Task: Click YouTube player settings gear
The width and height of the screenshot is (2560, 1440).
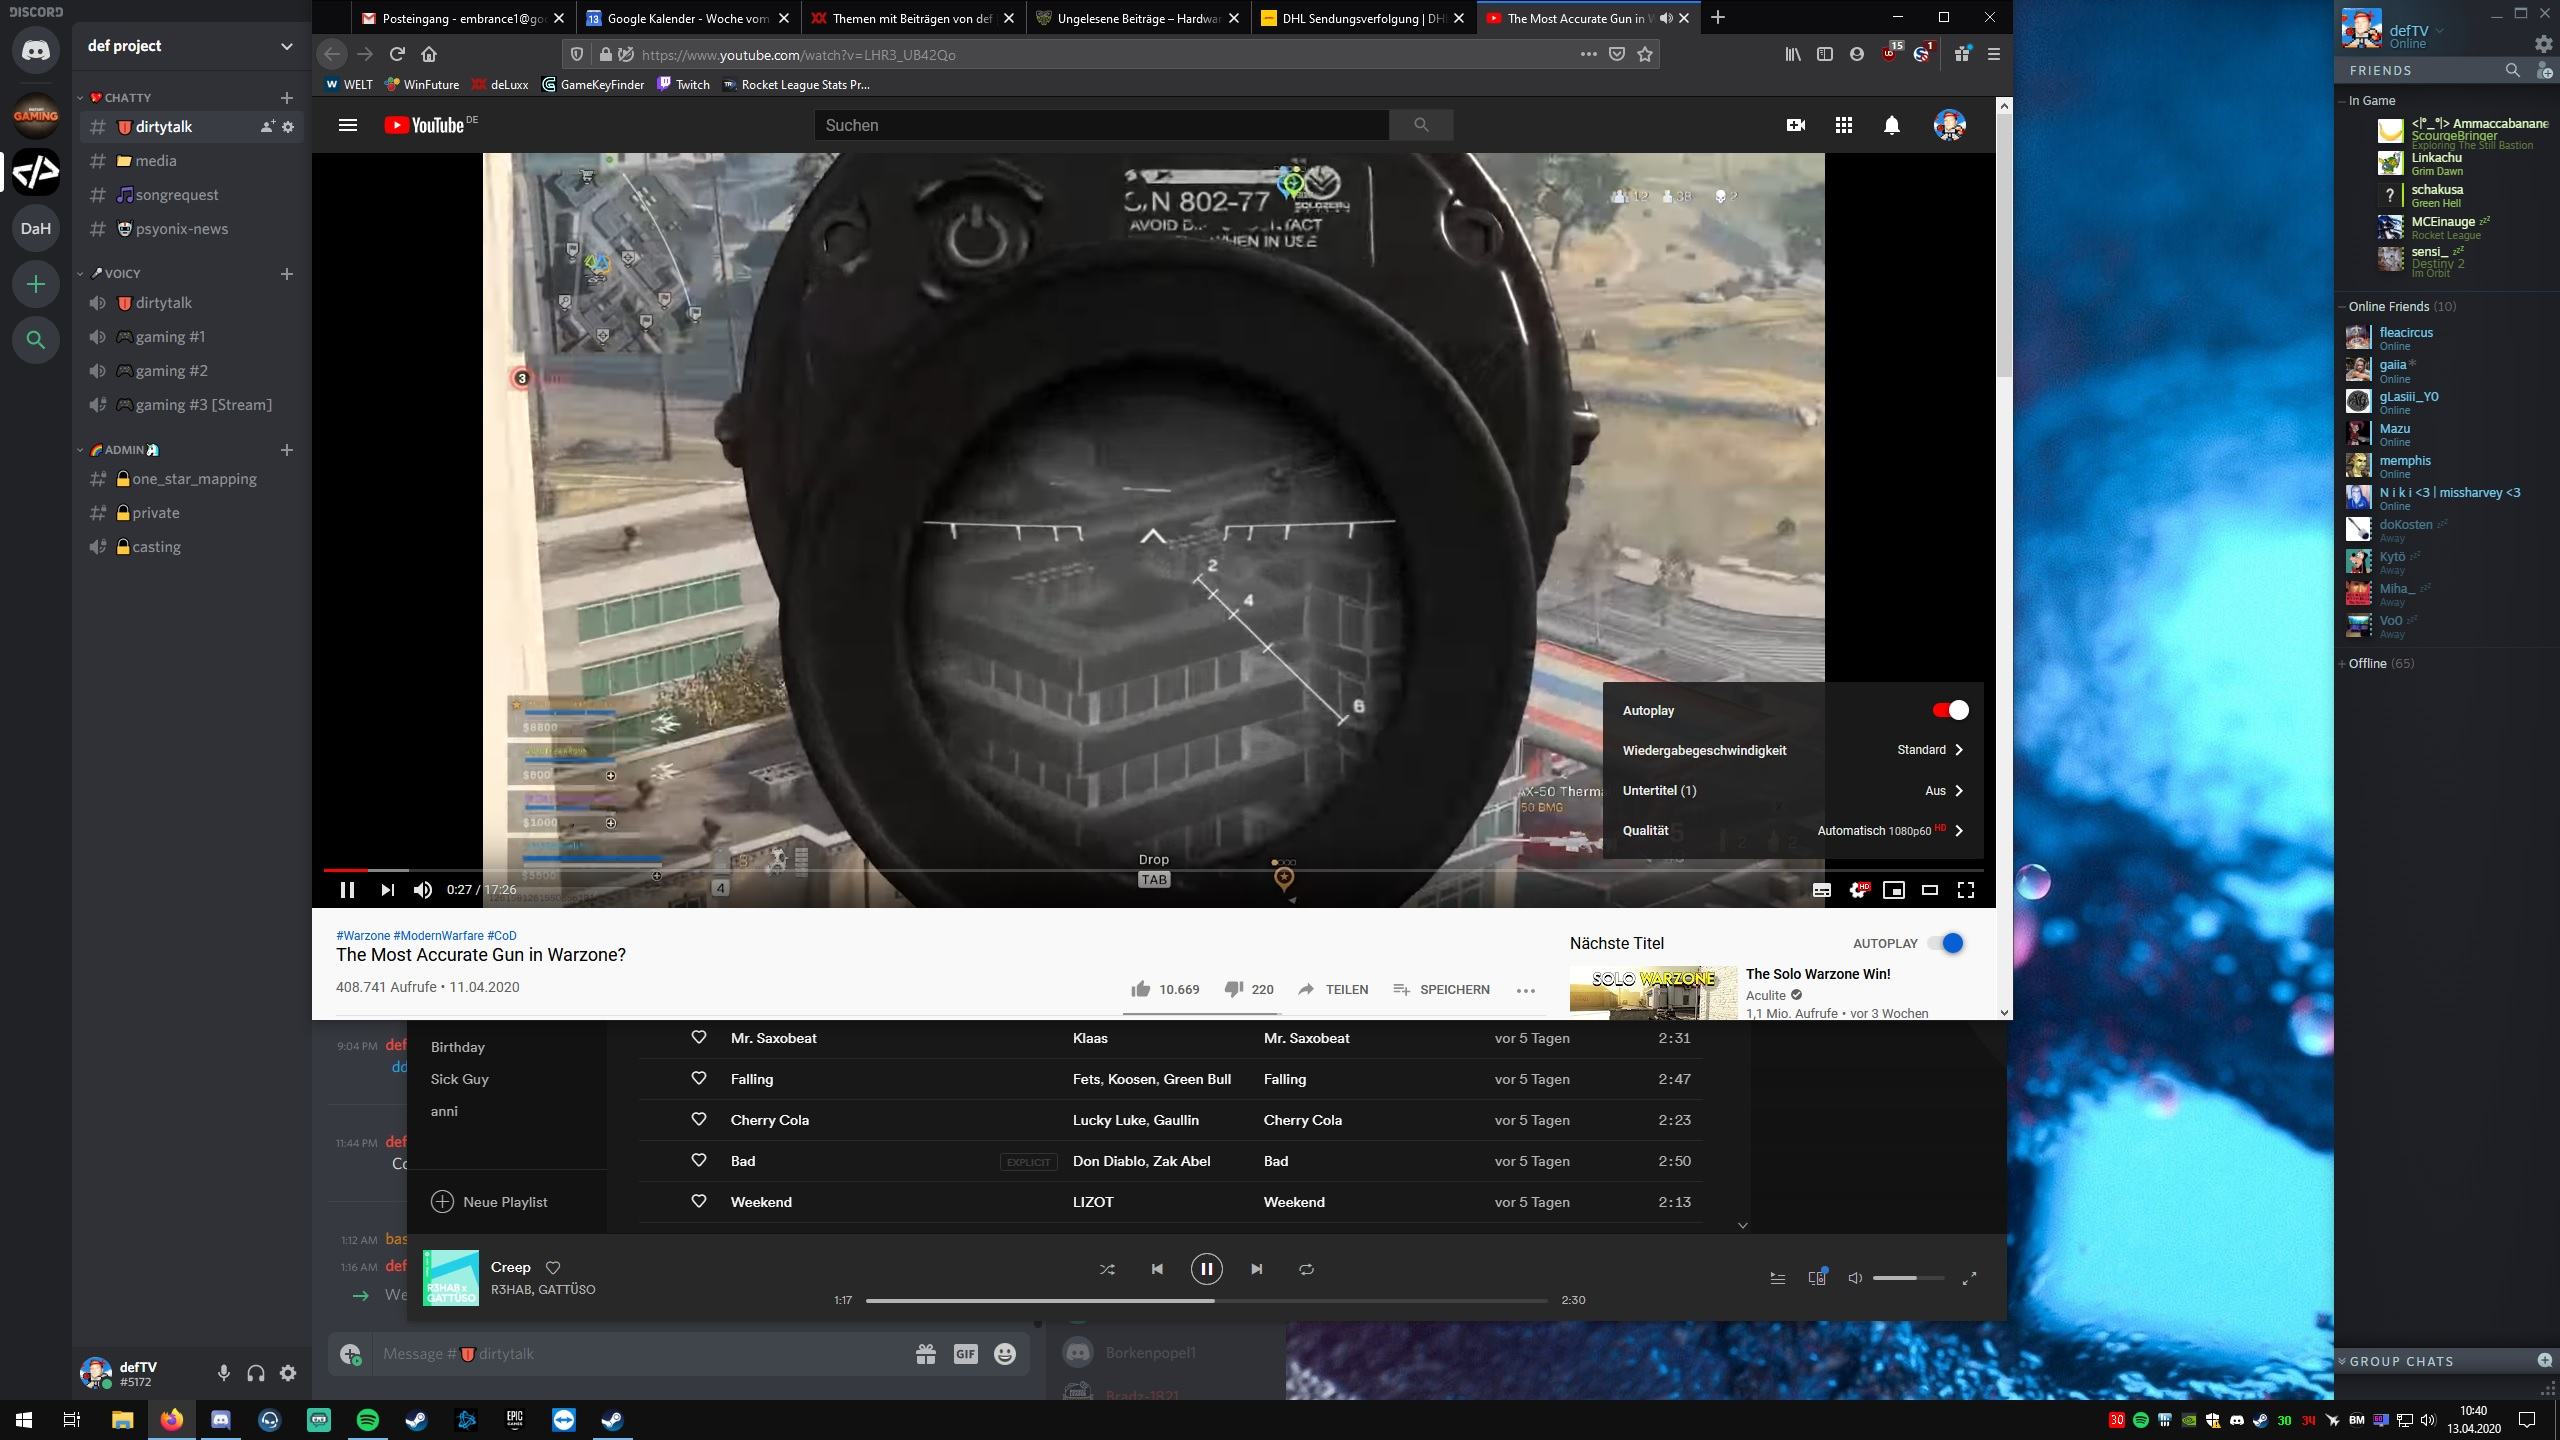Action: pos(1858,890)
